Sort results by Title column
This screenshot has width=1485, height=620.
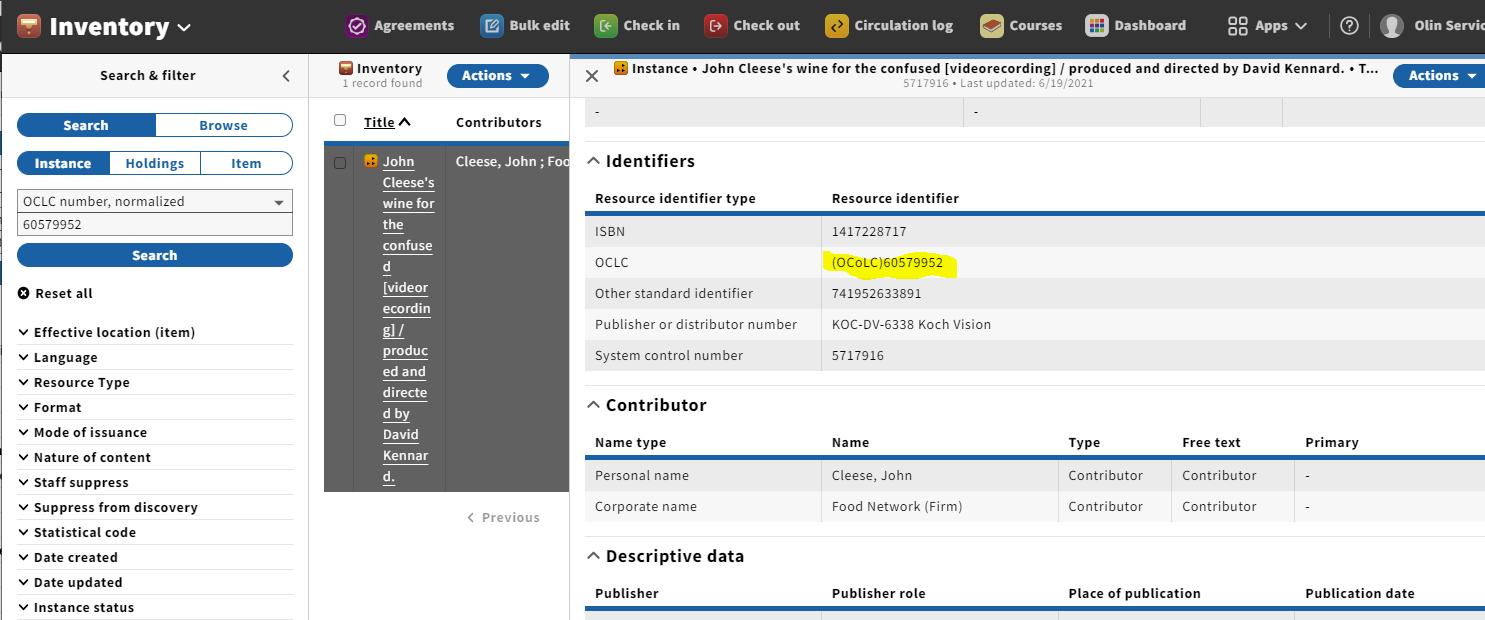click(387, 122)
